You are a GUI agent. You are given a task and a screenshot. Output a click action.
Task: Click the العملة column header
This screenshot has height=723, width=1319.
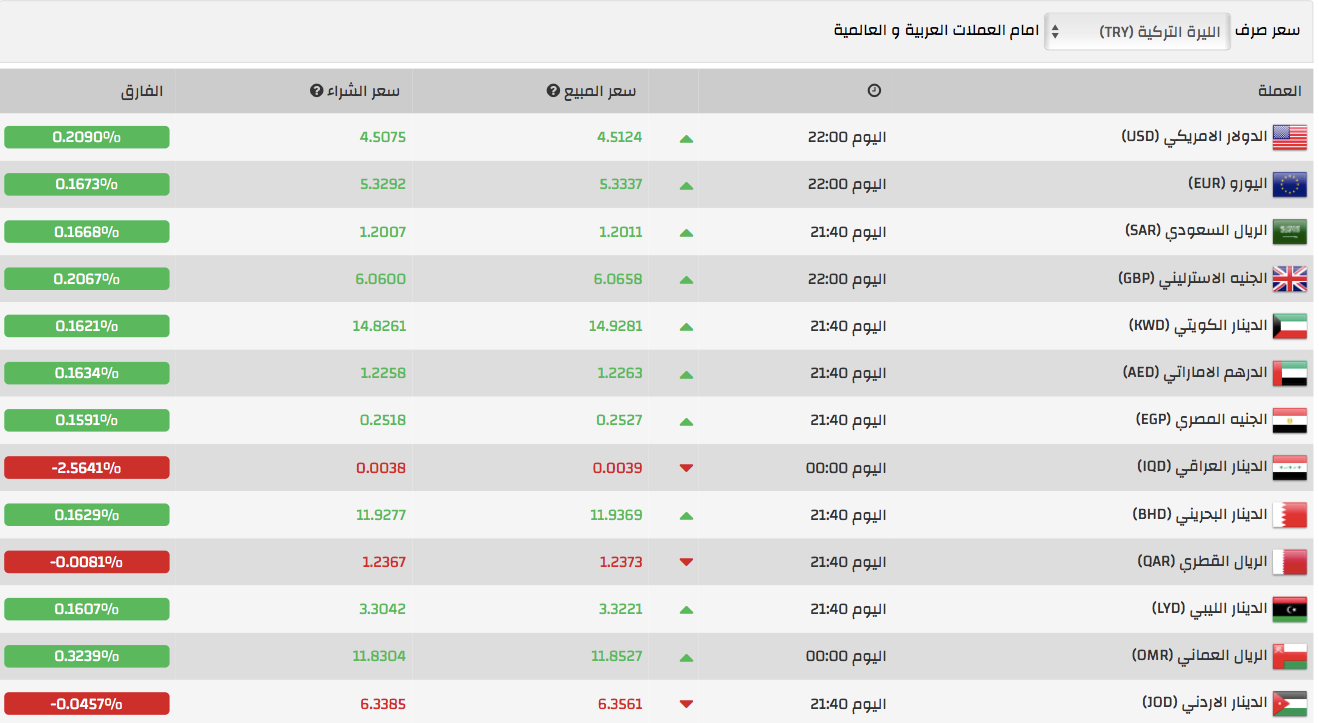tap(1279, 91)
